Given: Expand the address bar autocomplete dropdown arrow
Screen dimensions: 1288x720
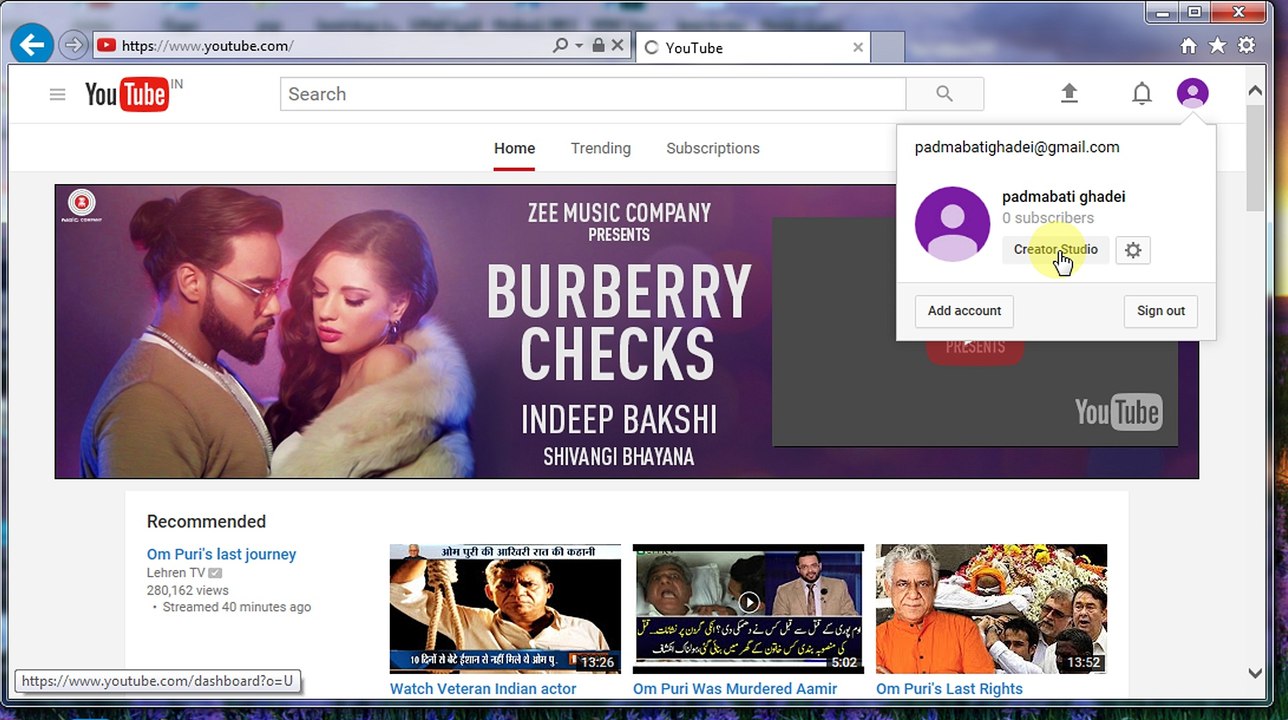Looking at the screenshot, I should (x=579, y=46).
